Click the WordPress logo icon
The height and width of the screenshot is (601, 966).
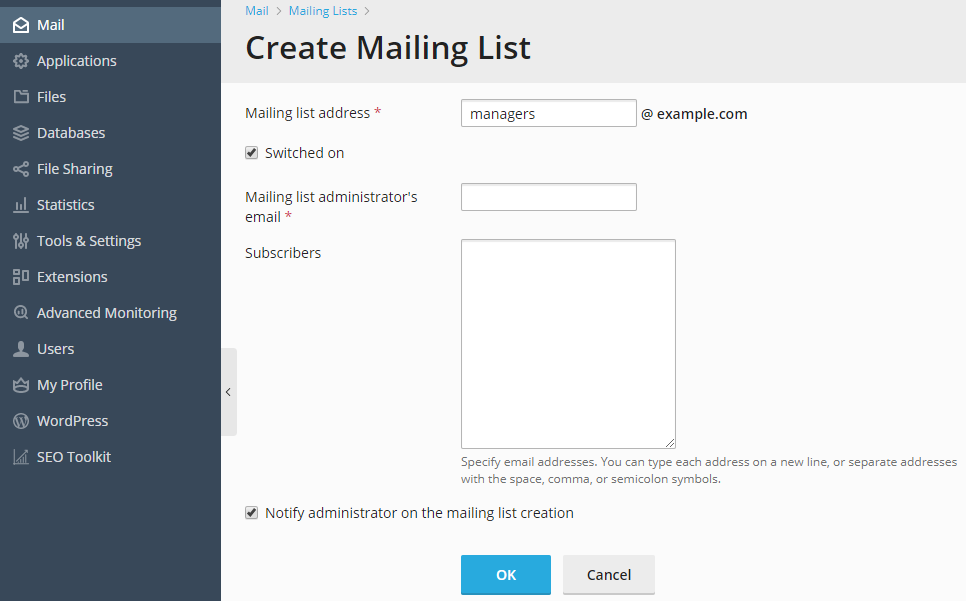point(20,421)
